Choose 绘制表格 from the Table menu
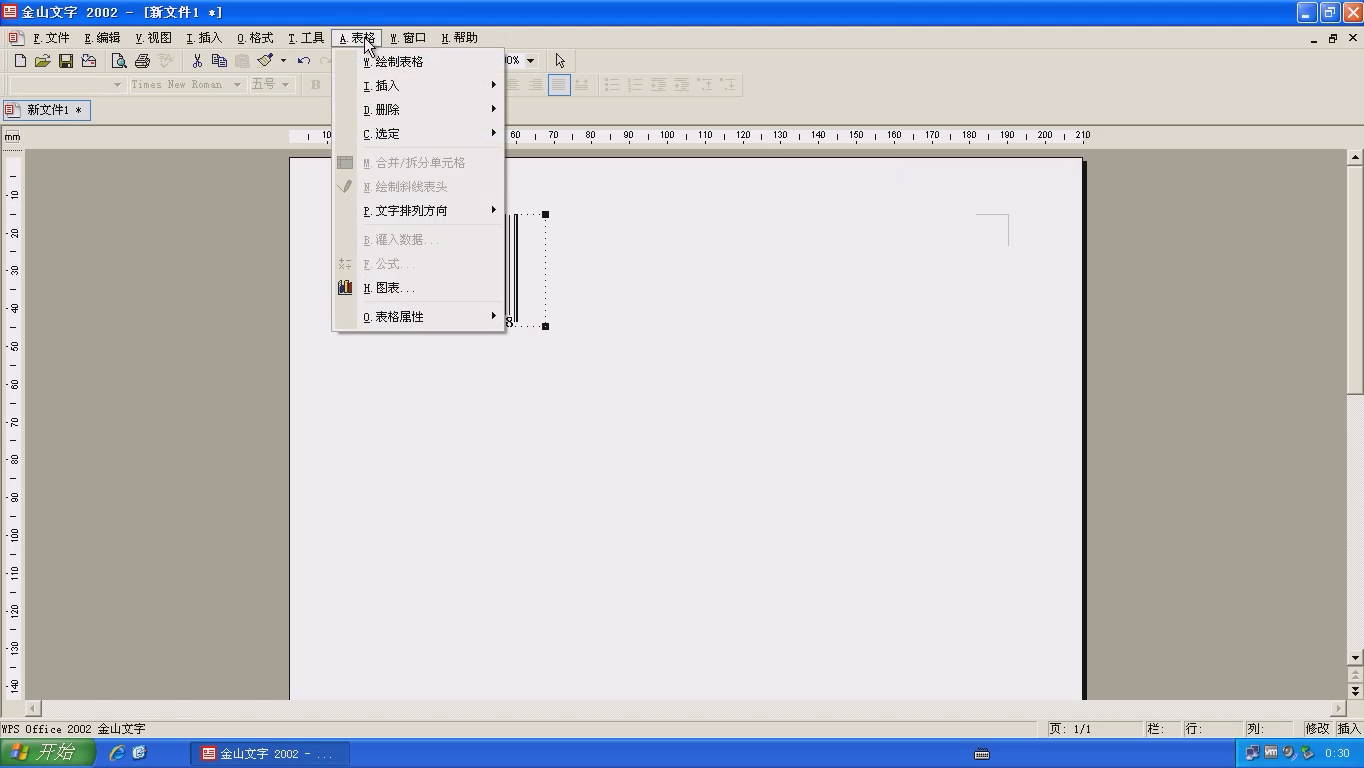 point(420,62)
